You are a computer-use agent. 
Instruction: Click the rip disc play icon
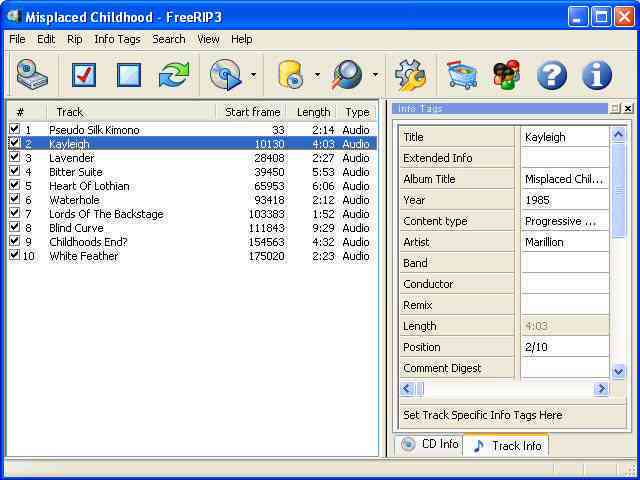[x=226, y=75]
